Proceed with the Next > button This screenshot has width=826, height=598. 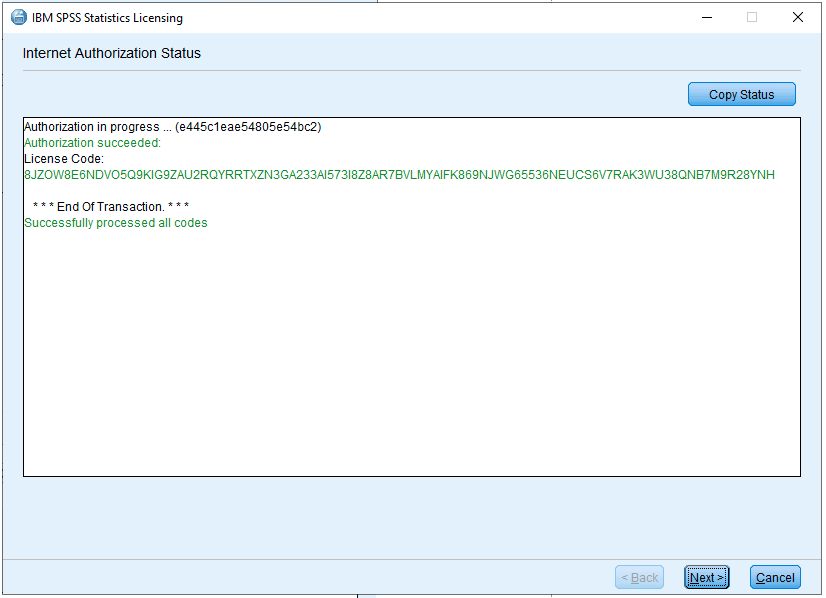click(x=707, y=577)
